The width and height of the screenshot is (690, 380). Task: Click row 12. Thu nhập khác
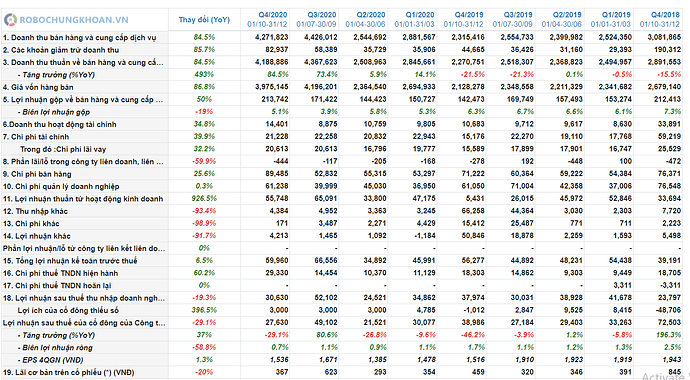(35, 211)
